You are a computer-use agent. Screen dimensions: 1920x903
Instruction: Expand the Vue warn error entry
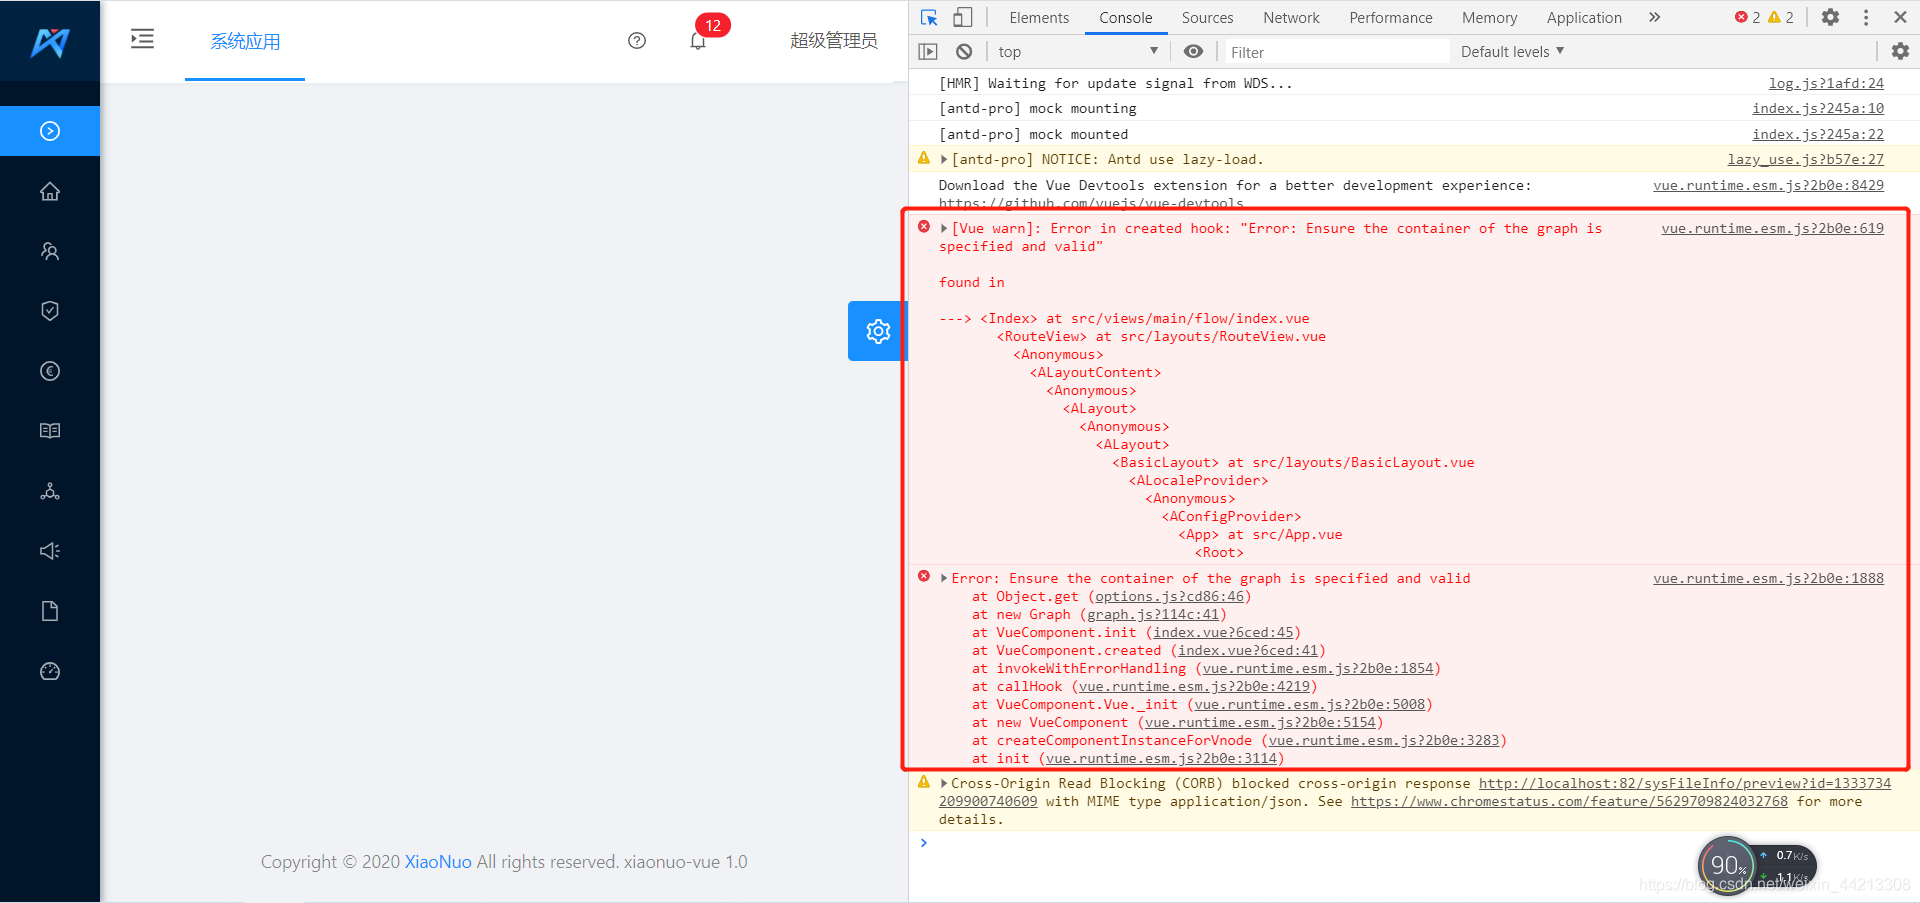coord(944,228)
